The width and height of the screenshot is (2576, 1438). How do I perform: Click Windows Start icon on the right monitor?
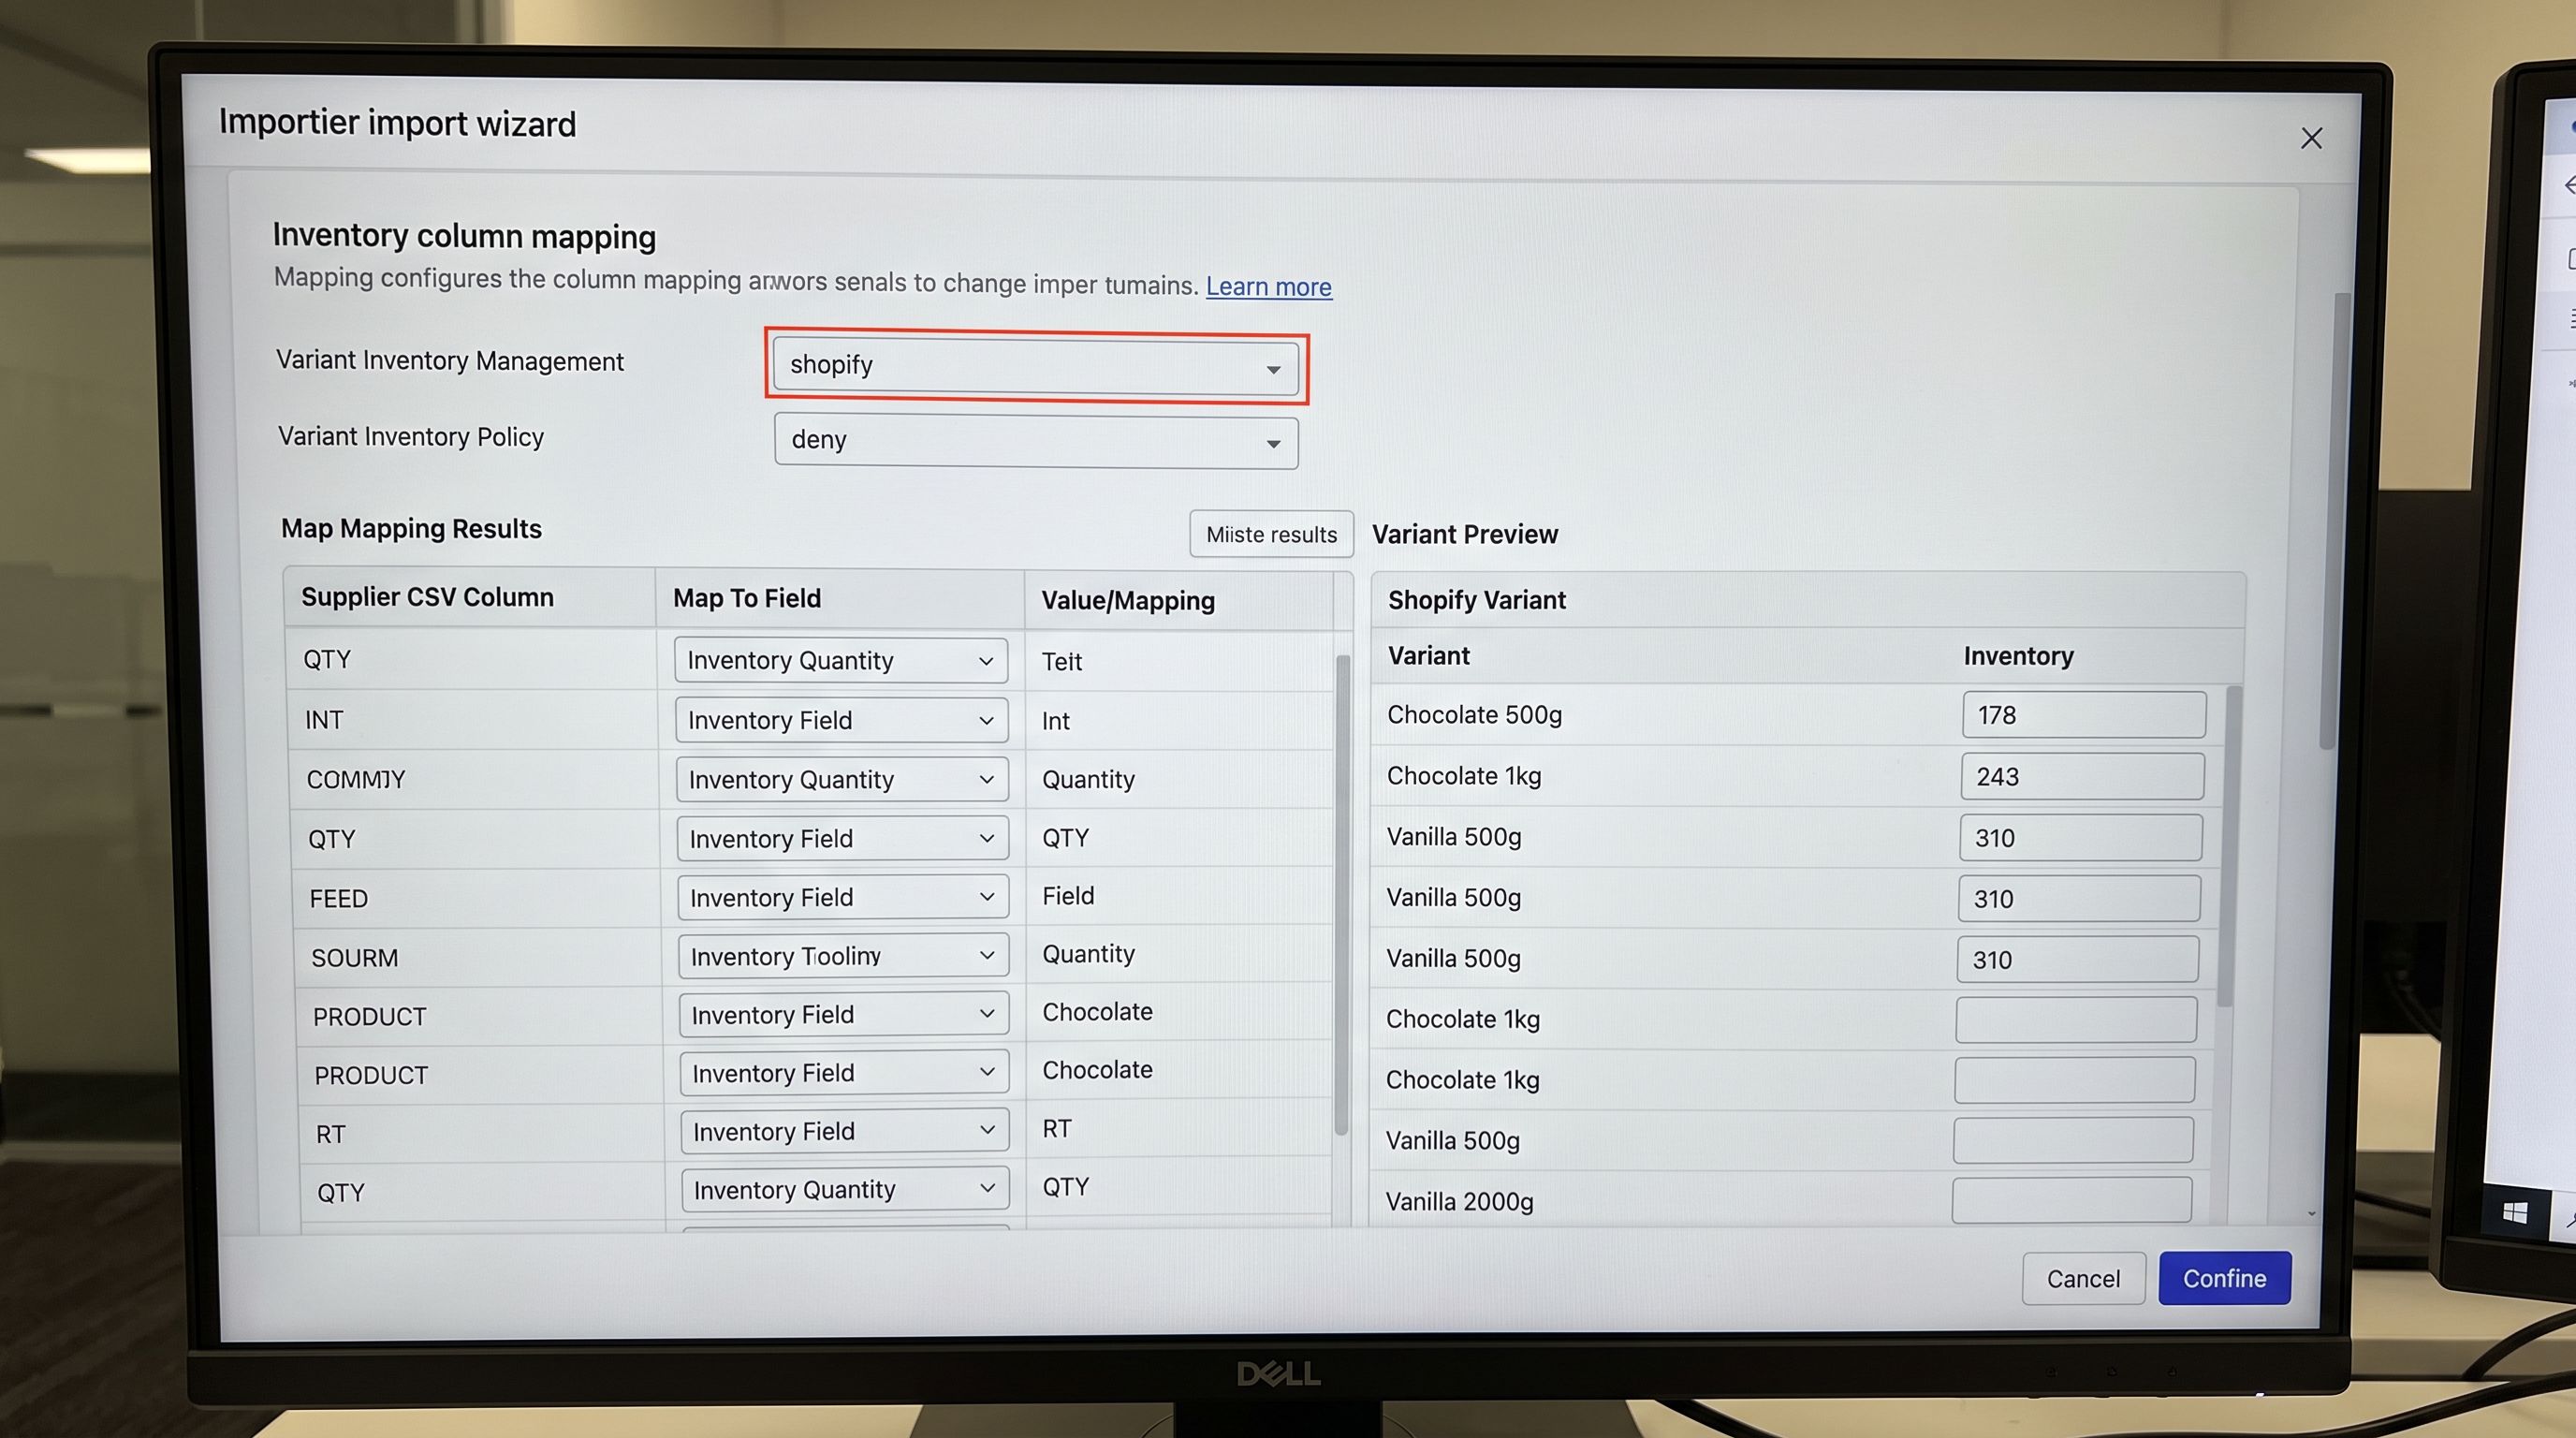(2515, 1213)
